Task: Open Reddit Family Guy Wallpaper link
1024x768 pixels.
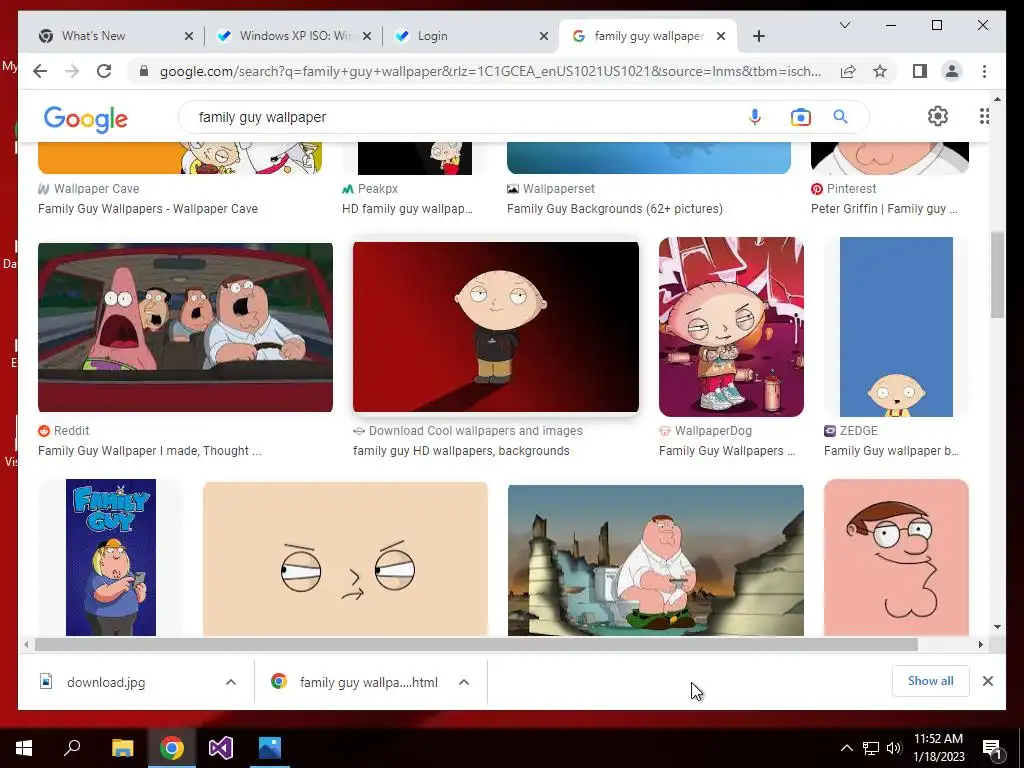Action: 150,451
